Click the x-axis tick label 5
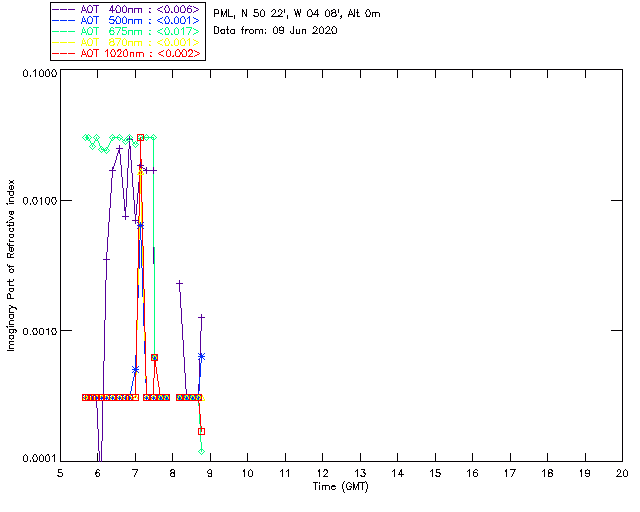Image resolution: width=640 pixels, height=512 pixels. pyautogui.click(x=60, y=473)
